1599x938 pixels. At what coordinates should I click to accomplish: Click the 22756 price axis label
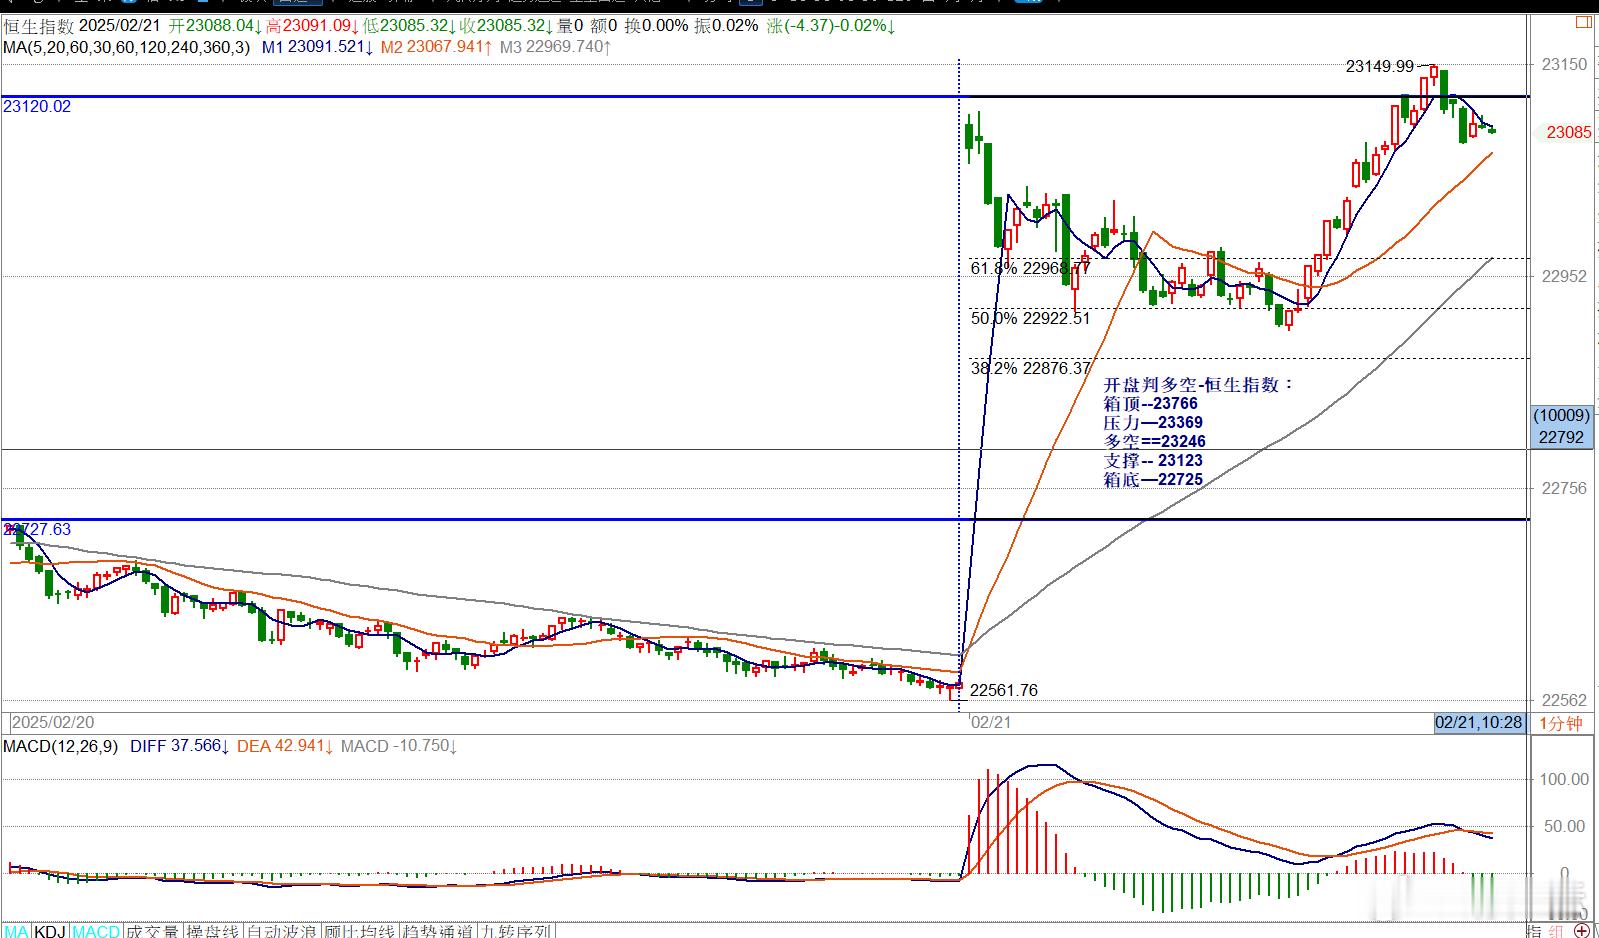click(1564, 488)
